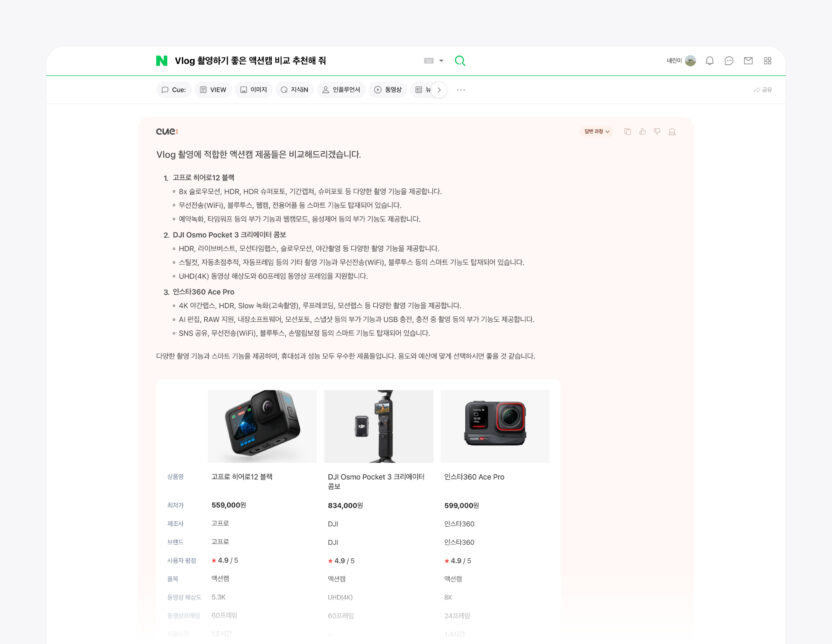Click the 공유 share button
The image size is (832, 644).
click(x=762, y=90)
